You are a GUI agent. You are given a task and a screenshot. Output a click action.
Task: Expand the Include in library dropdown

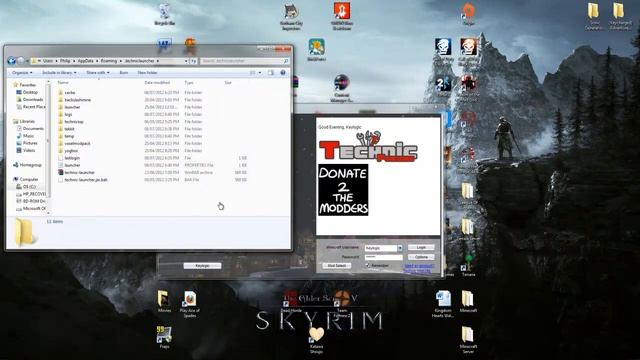click(59, 73)
